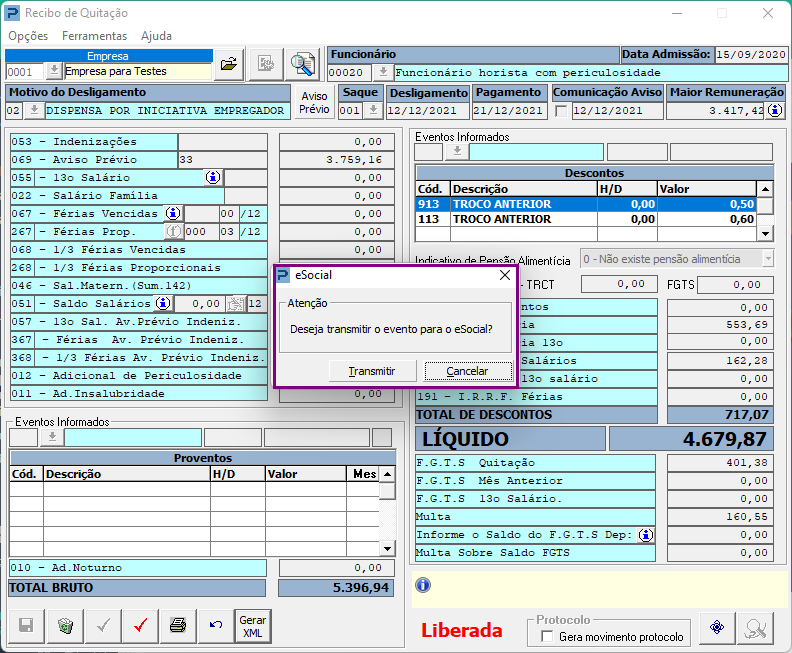Click the Multa value 160,55
Viewport: 792px width, 653px height.
pyautogui.click(x=720, y=517)
